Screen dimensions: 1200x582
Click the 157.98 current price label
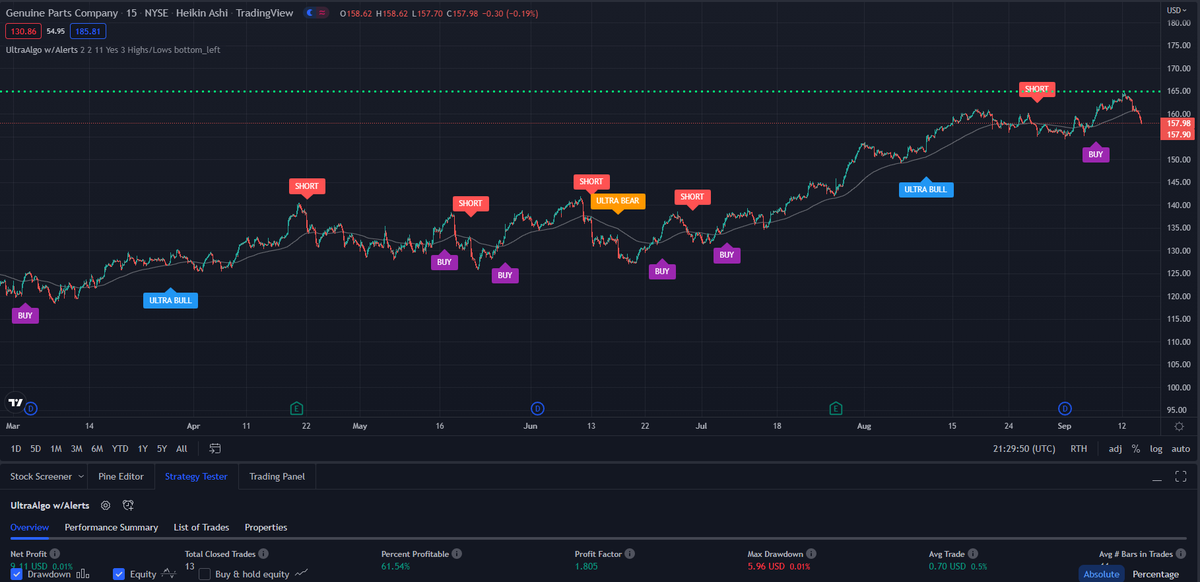click(x=1178, y=123)
